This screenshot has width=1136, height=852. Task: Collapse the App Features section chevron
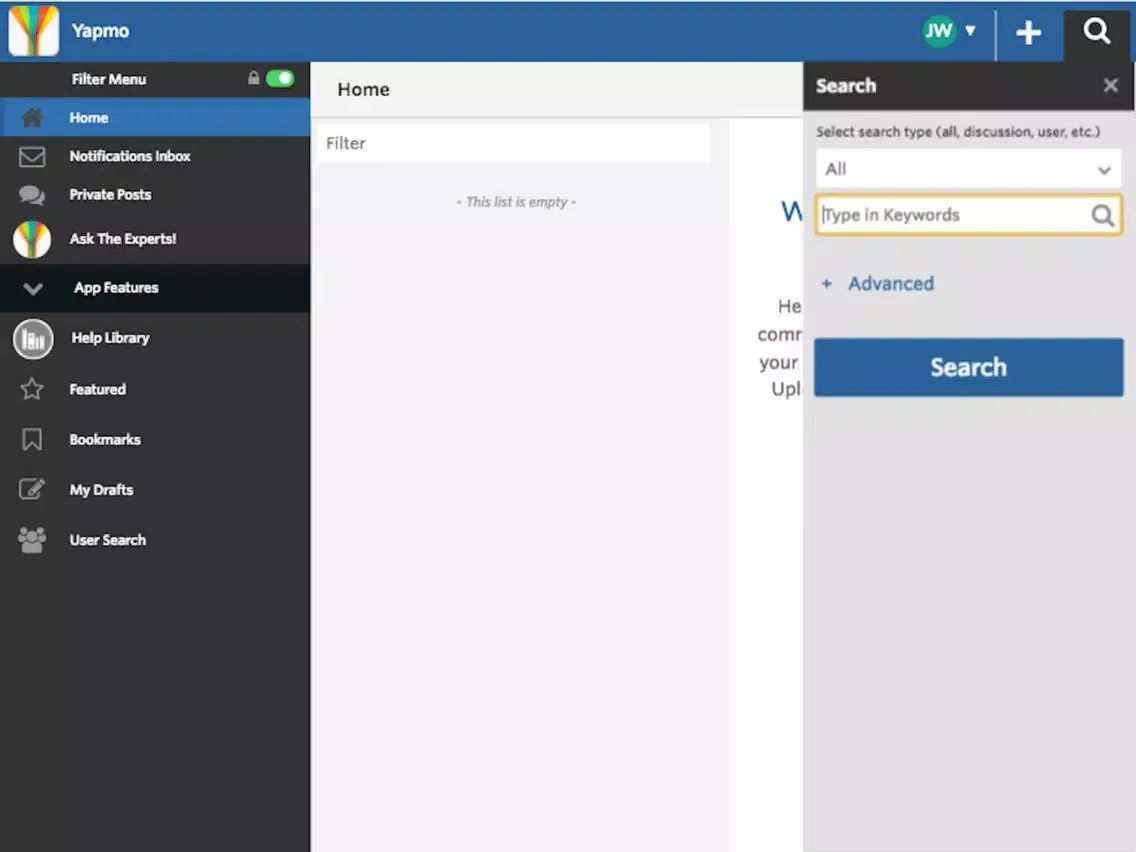33,288
